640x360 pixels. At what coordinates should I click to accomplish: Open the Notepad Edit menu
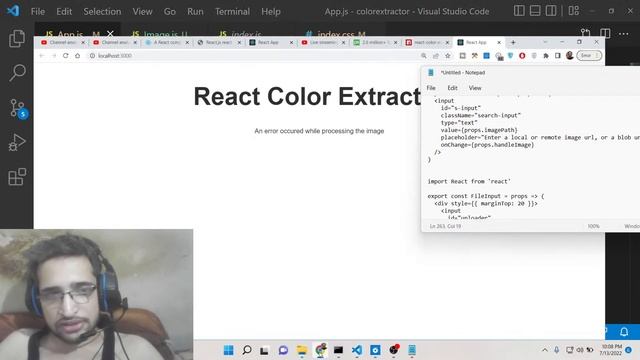[452, 88]
